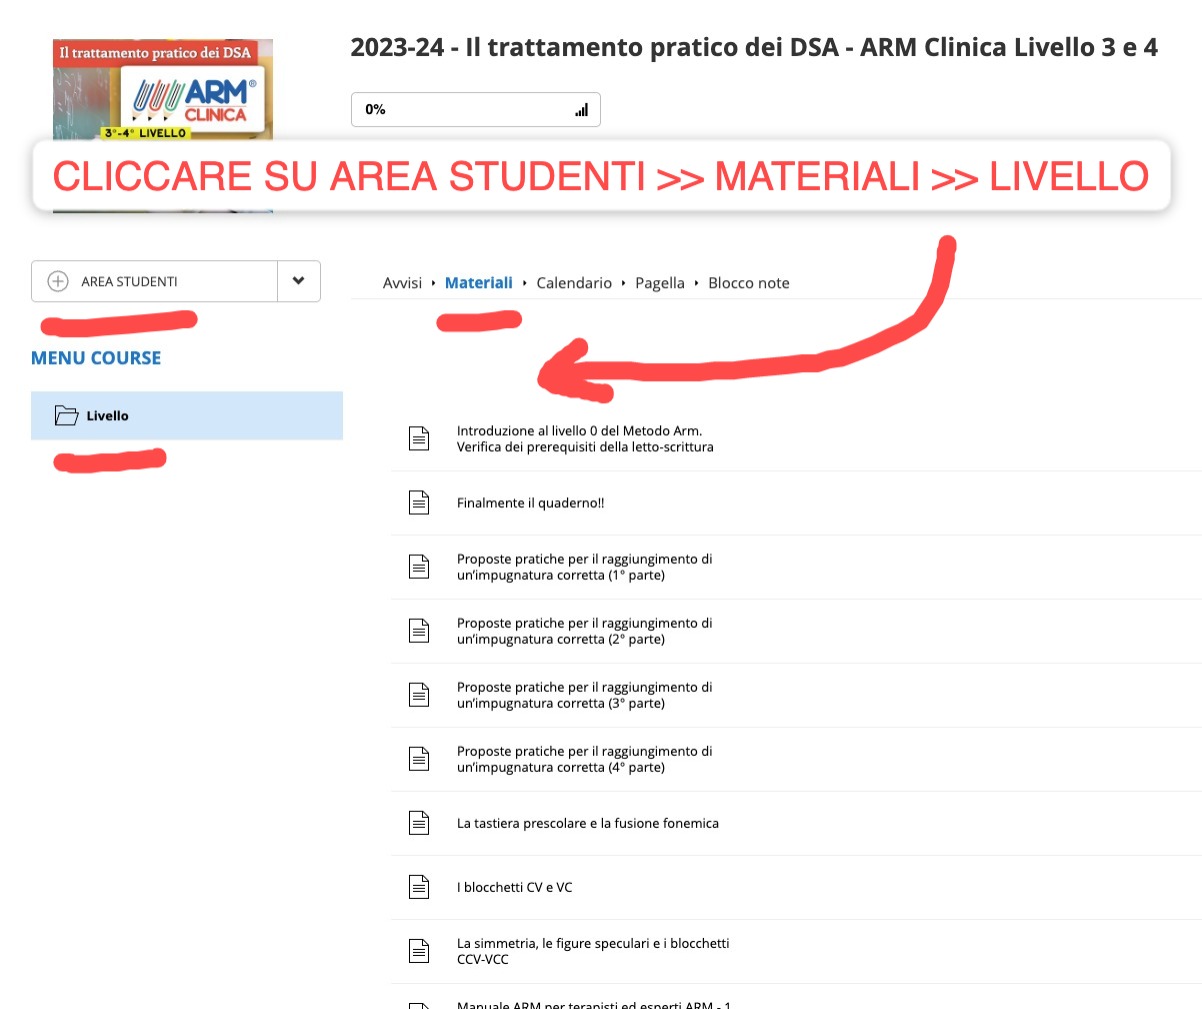Open Proposte pratiche impugnatura corretta (1° parte)
The height and width of the screenshot is (1009, 1202).
[x=585, y=567]
